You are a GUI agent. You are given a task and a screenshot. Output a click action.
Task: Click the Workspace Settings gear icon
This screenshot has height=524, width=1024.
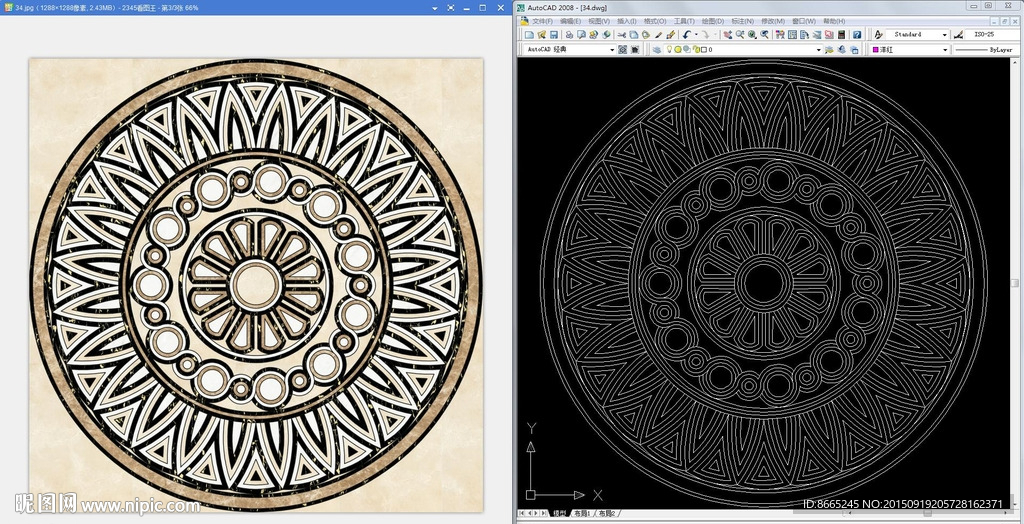(x=622, y=50)
